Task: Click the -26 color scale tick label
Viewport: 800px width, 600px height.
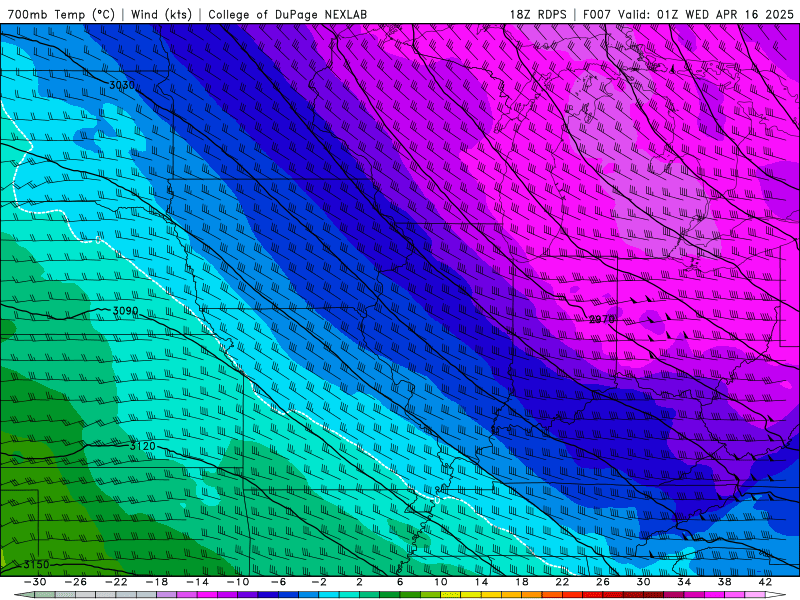Action: (76, 582)
